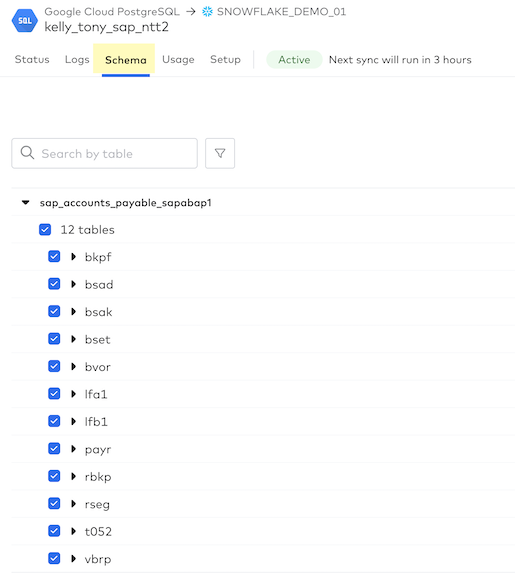Click the Google Cloud PostgreSQL source label
The height and width of the screenshot is (575, 515).
click(112, 12)
